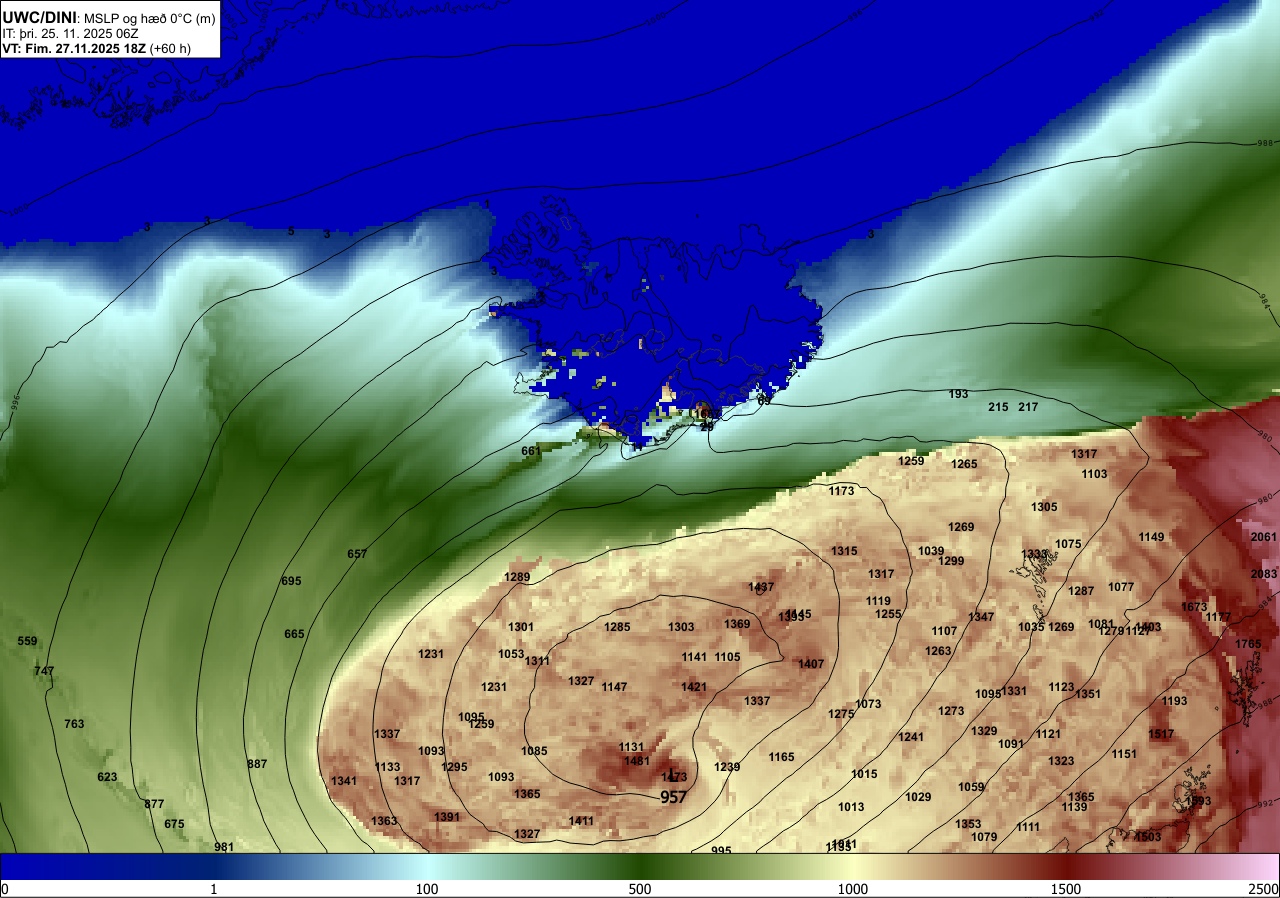
Task: Click the map value 877
Action: 154,804
